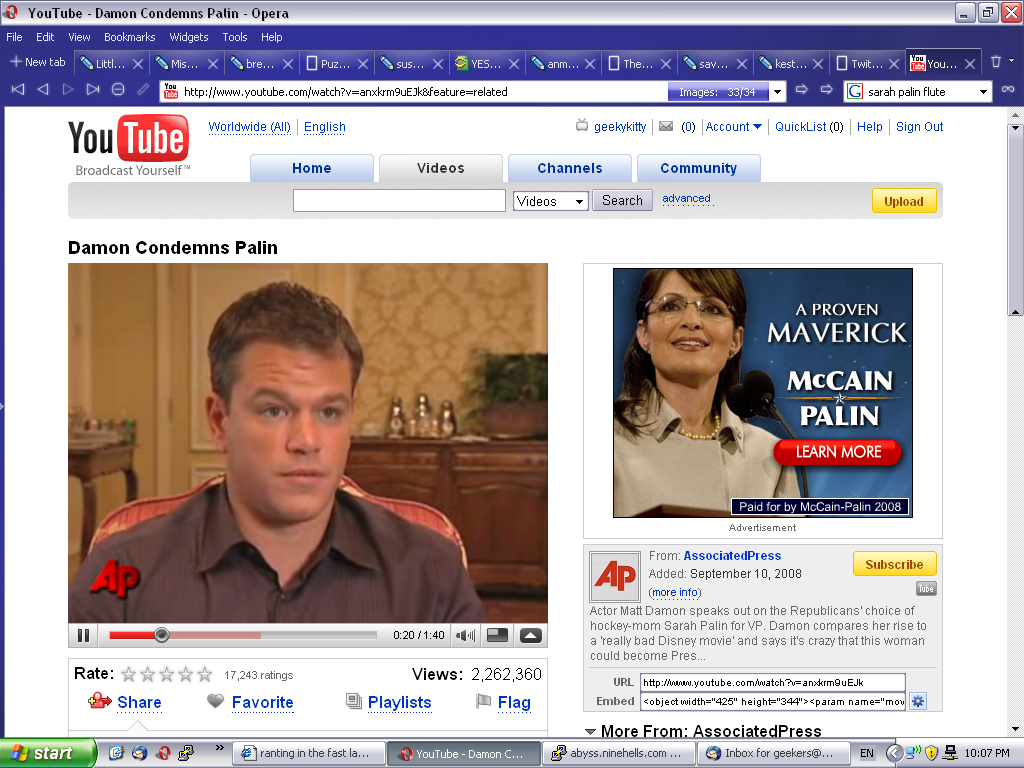The image size is (1024, 768).
Task: Open the Bookmarks menu
Action: [129, 37]
